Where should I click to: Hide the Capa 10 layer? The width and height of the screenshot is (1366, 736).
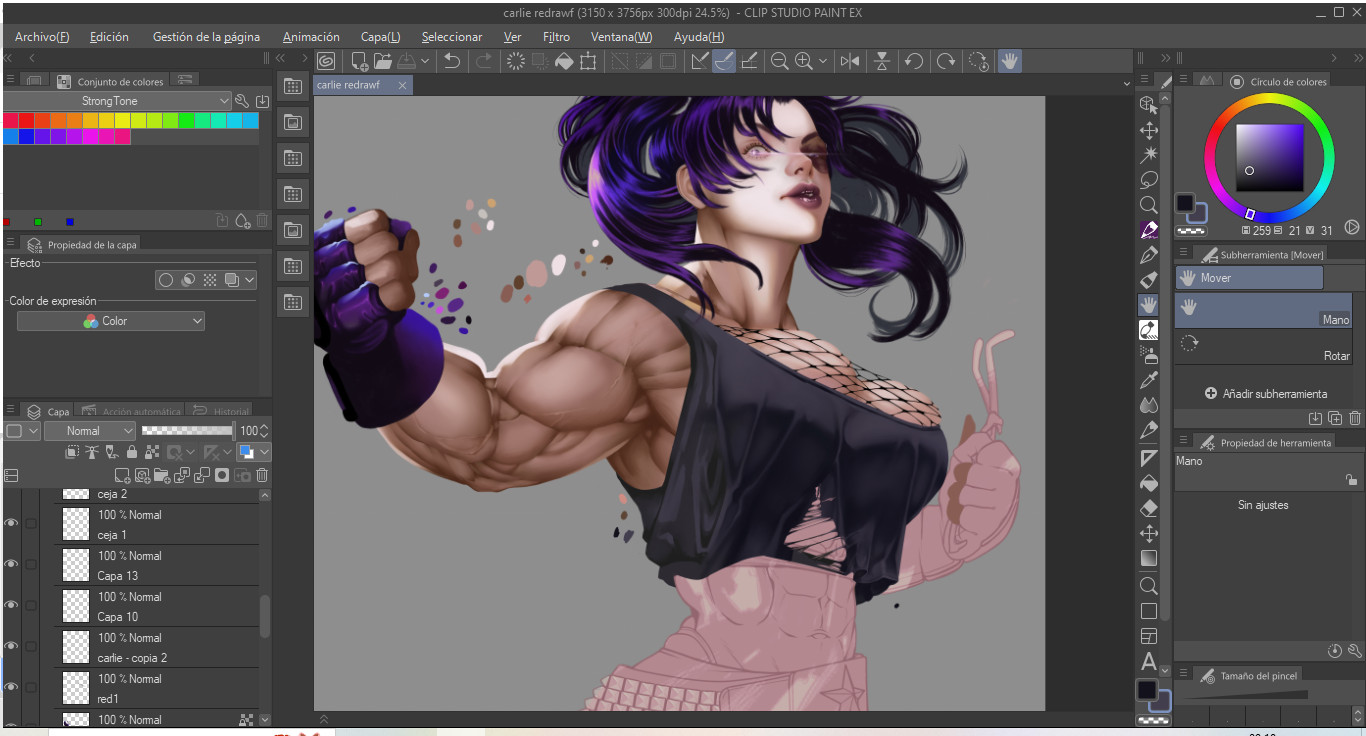click(11, 606)
